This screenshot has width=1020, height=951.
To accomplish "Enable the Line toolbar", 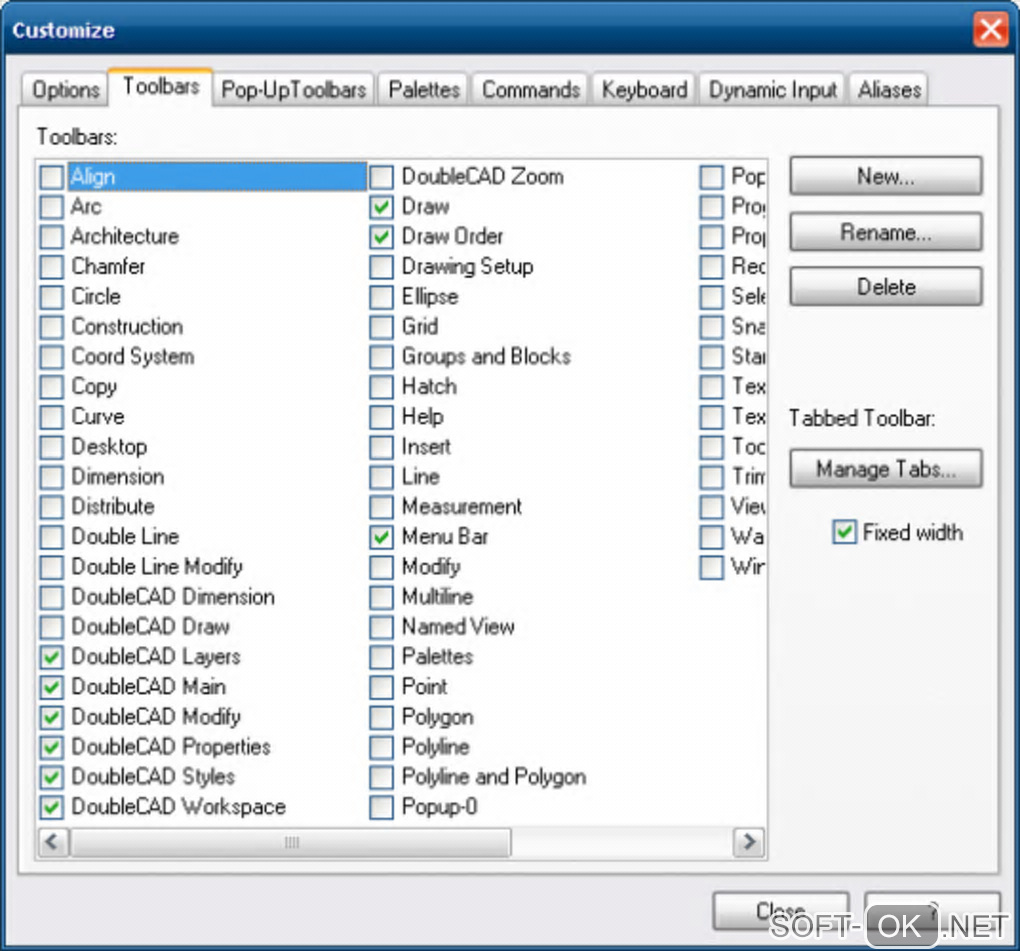I will pyautogui.click(x=382, y=477).
